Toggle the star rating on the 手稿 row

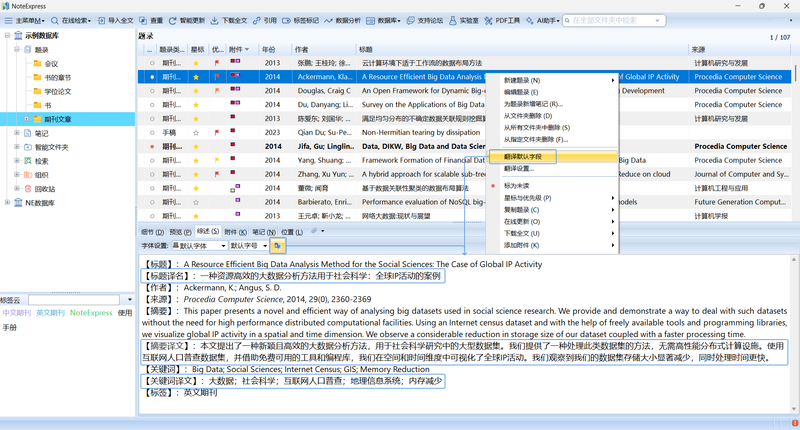196,133
